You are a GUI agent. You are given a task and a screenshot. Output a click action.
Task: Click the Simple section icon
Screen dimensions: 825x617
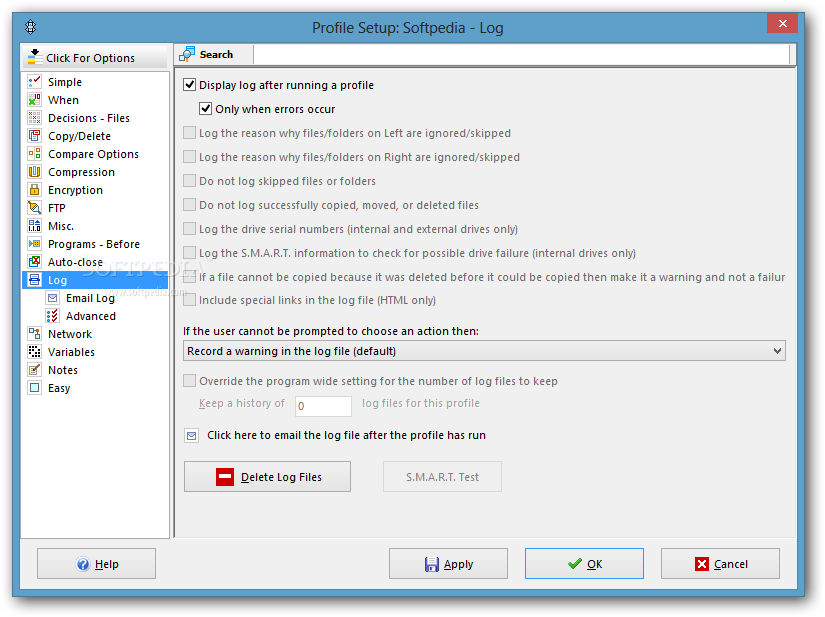[34, 82]
